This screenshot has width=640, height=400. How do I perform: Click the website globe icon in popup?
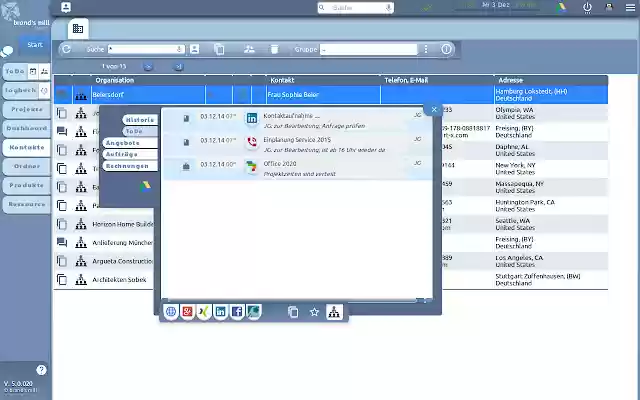(171, 312)
